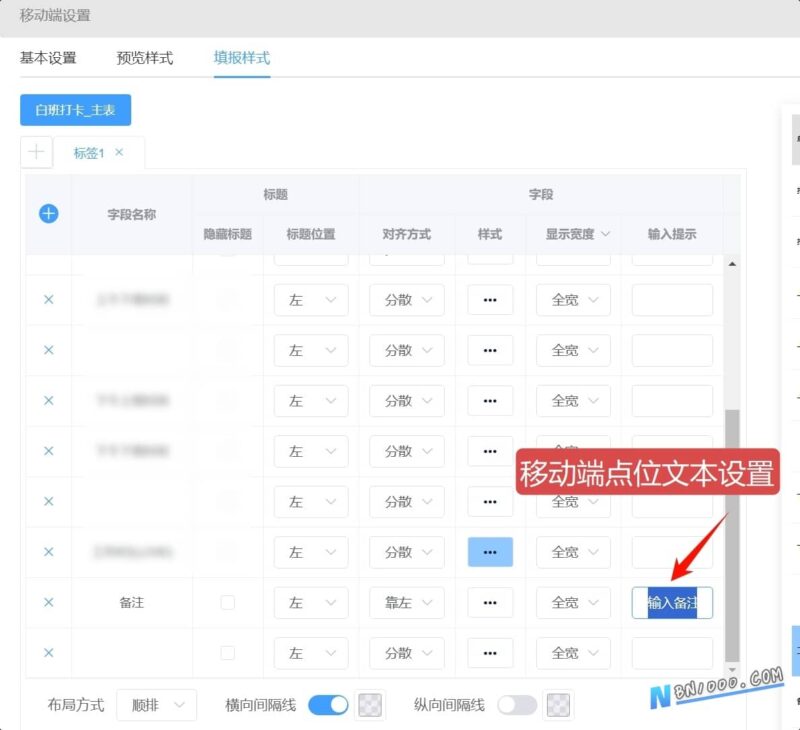This screenshot has width=800, height=730.
Task: Click the vertical scrollbar thumb of the table
Action: tap(732, 535)
